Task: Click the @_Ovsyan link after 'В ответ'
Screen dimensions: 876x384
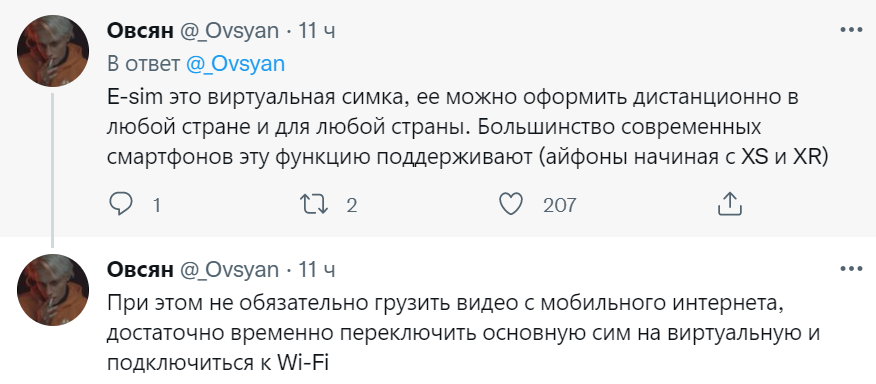Action: 235,64
